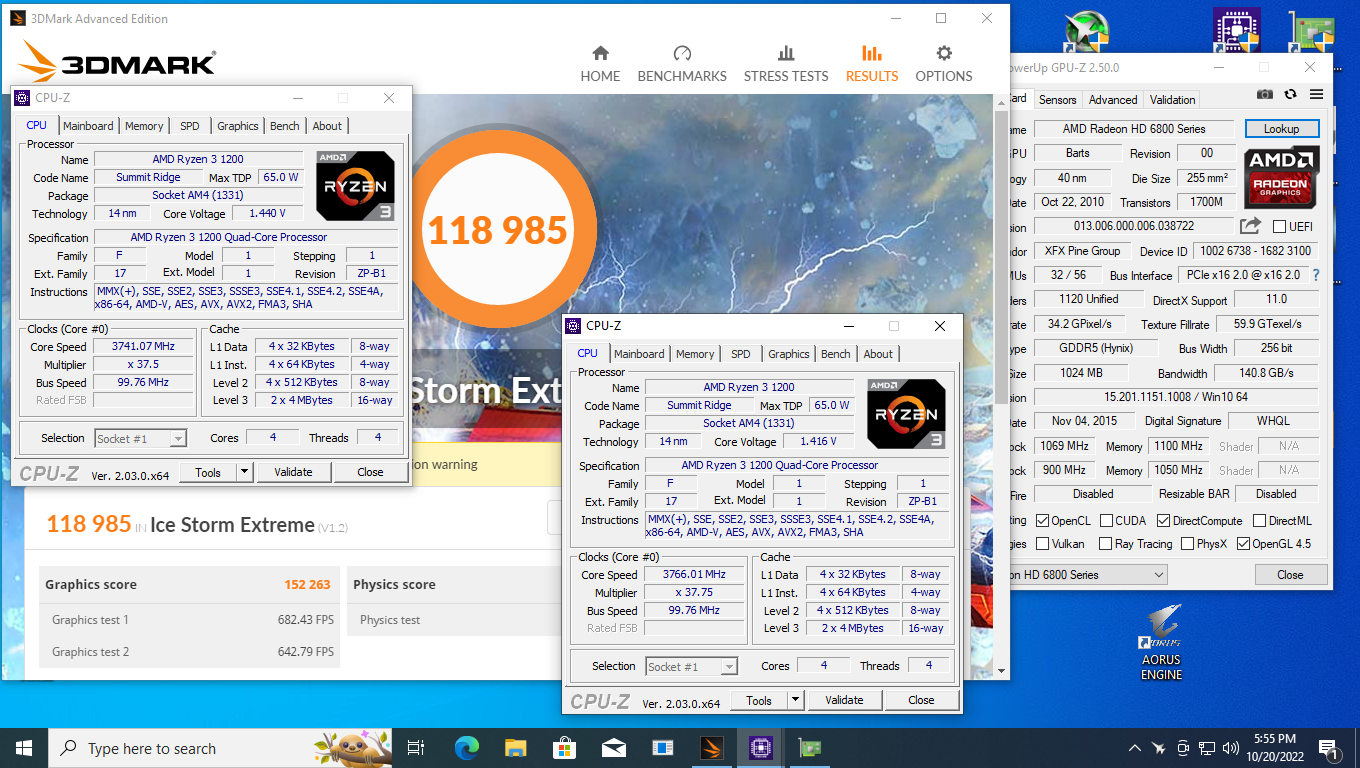Open SPD tab in back CPU-Z window
The width and height of the screenshot is (1360, 768).
click(x=190, y=126)
